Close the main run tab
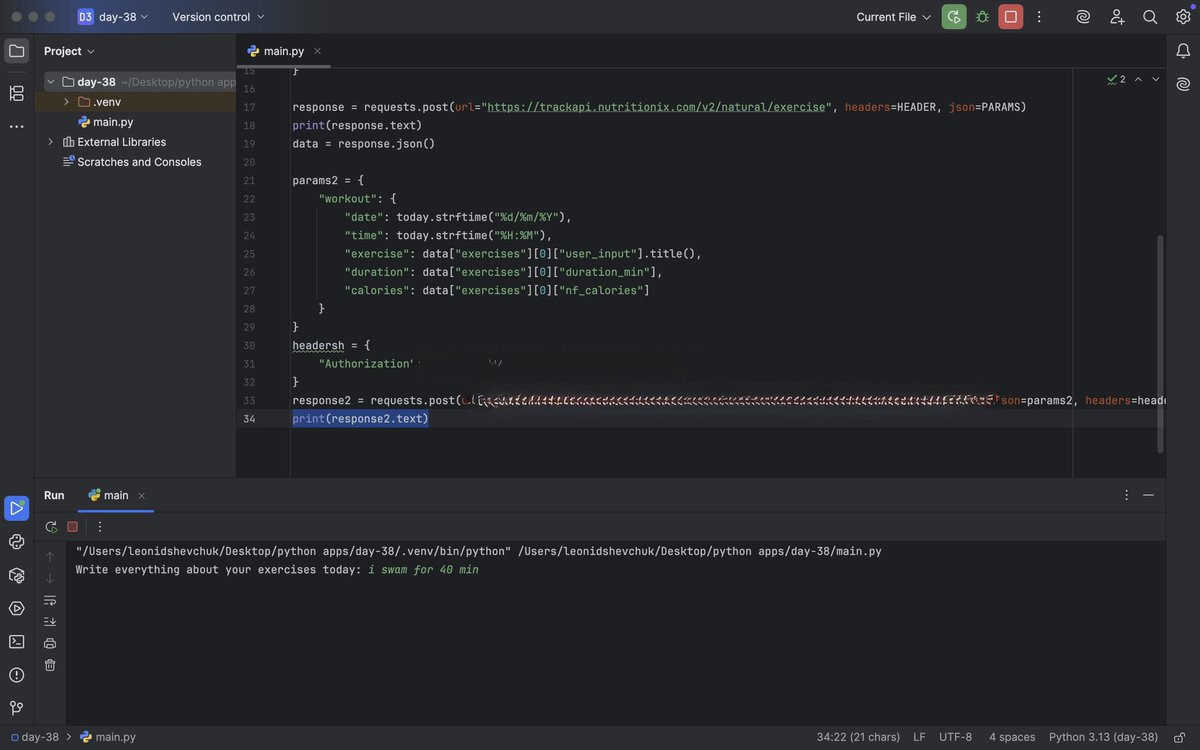 click(x=141, y=495)
